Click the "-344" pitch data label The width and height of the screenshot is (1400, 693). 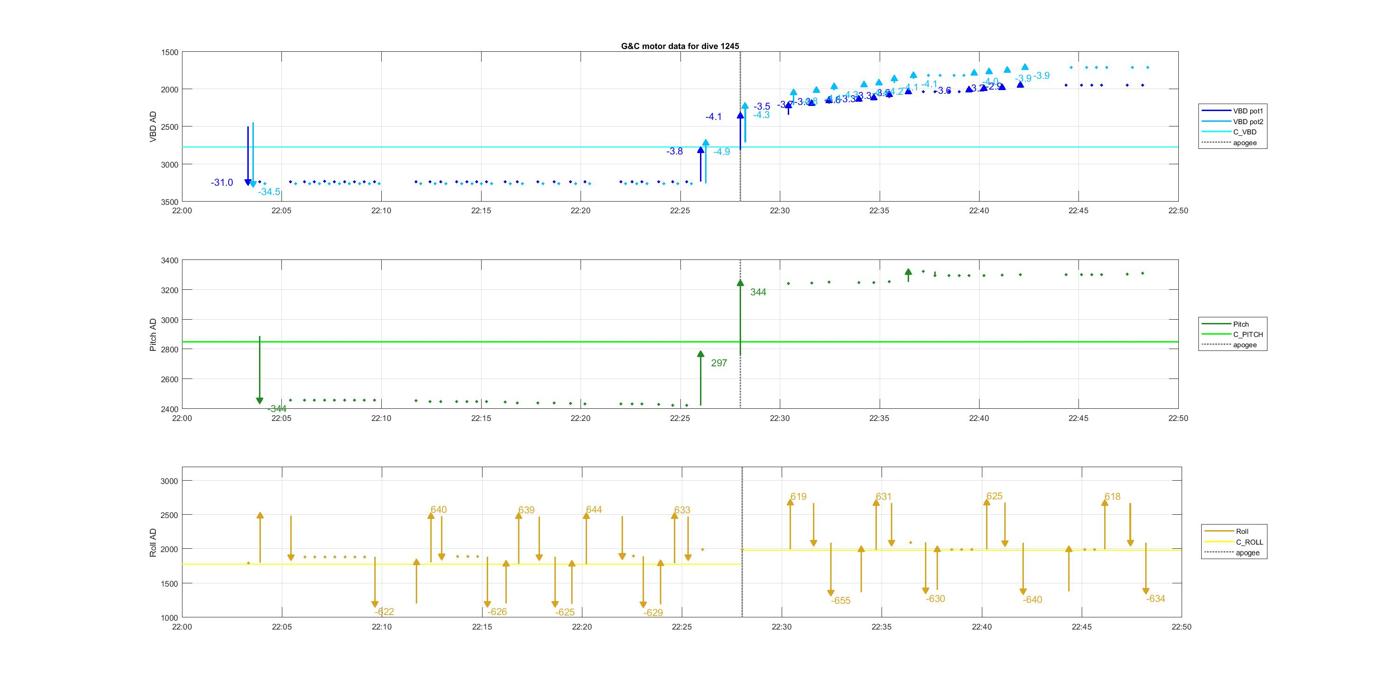click(x=277, y=408)
